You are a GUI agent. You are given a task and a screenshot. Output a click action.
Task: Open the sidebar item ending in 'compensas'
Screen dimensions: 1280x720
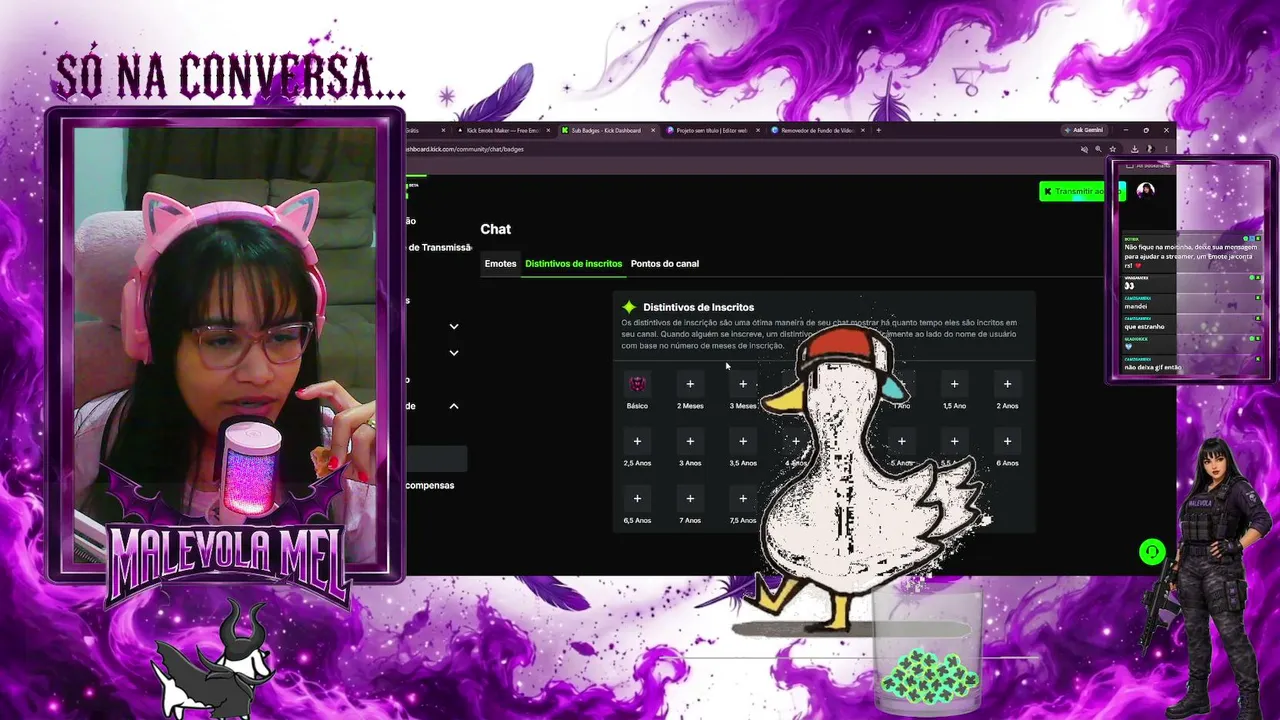430,486
